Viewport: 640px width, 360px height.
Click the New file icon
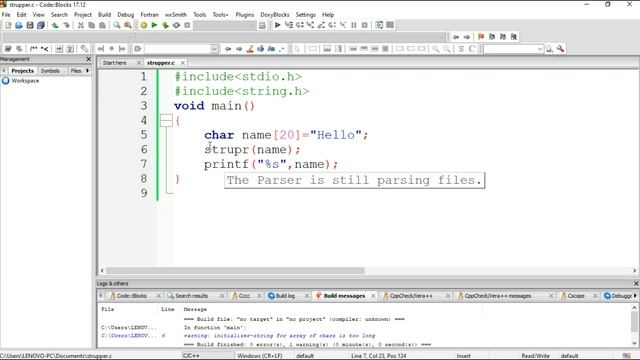pos(8,25)
